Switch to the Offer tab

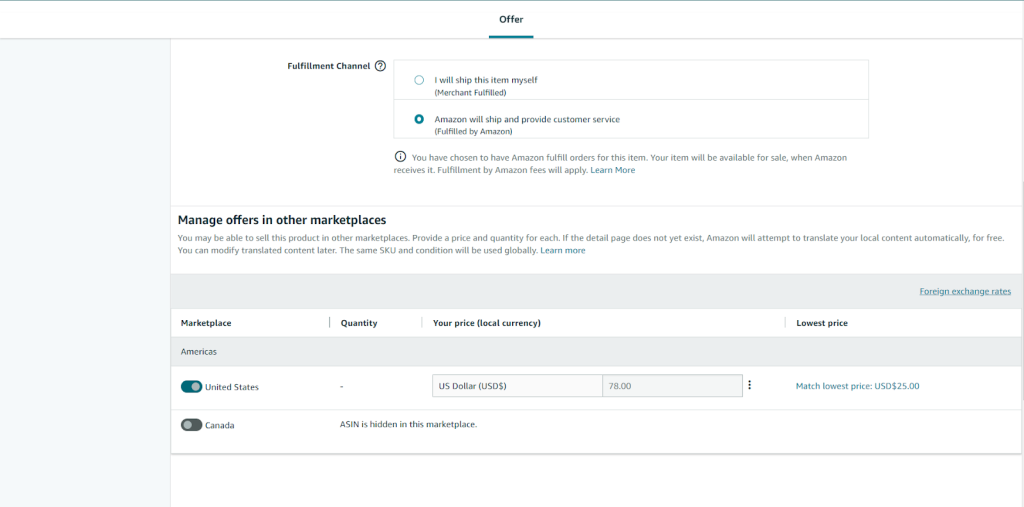(511, 20)
